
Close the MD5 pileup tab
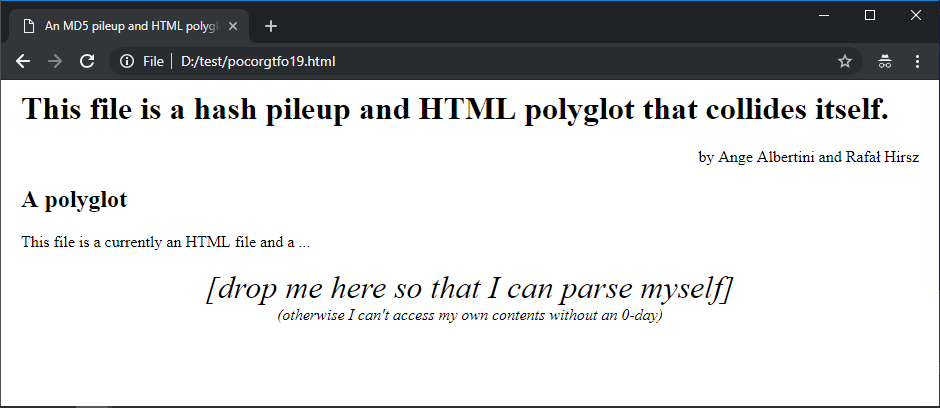(232, 26)
